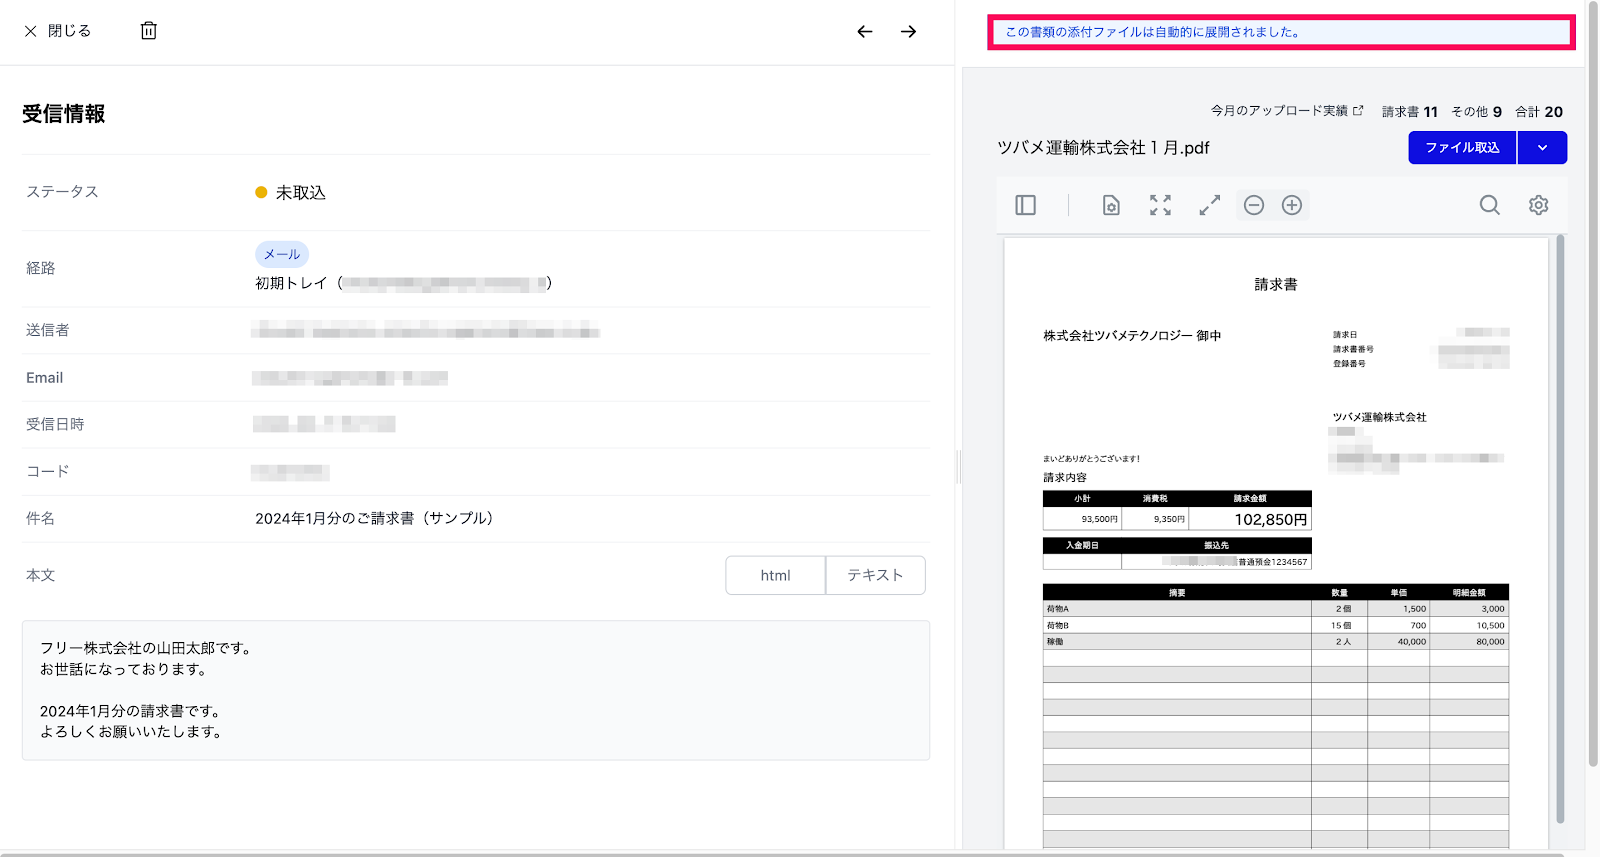The width and height of the screenshot is (1600, 857).
Task: Click the ファイル取込 button
Action: click(1462, 148)
